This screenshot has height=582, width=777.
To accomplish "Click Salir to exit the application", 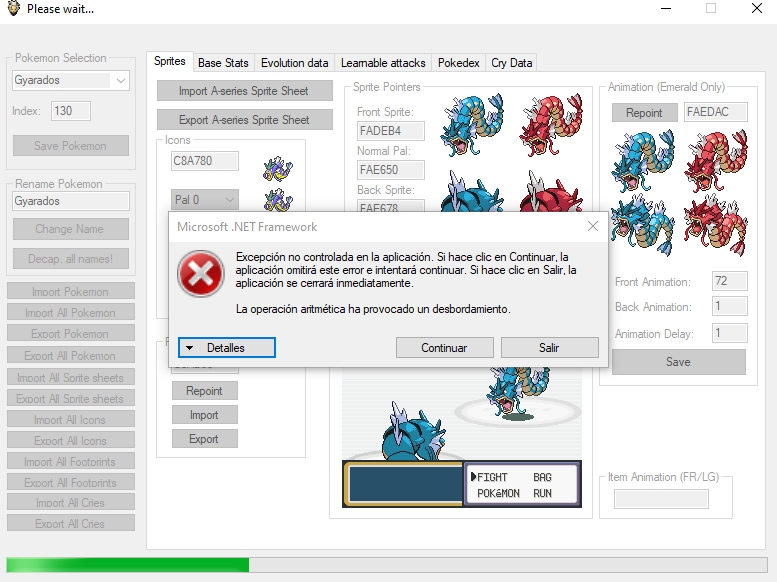I will coord(549,348).
